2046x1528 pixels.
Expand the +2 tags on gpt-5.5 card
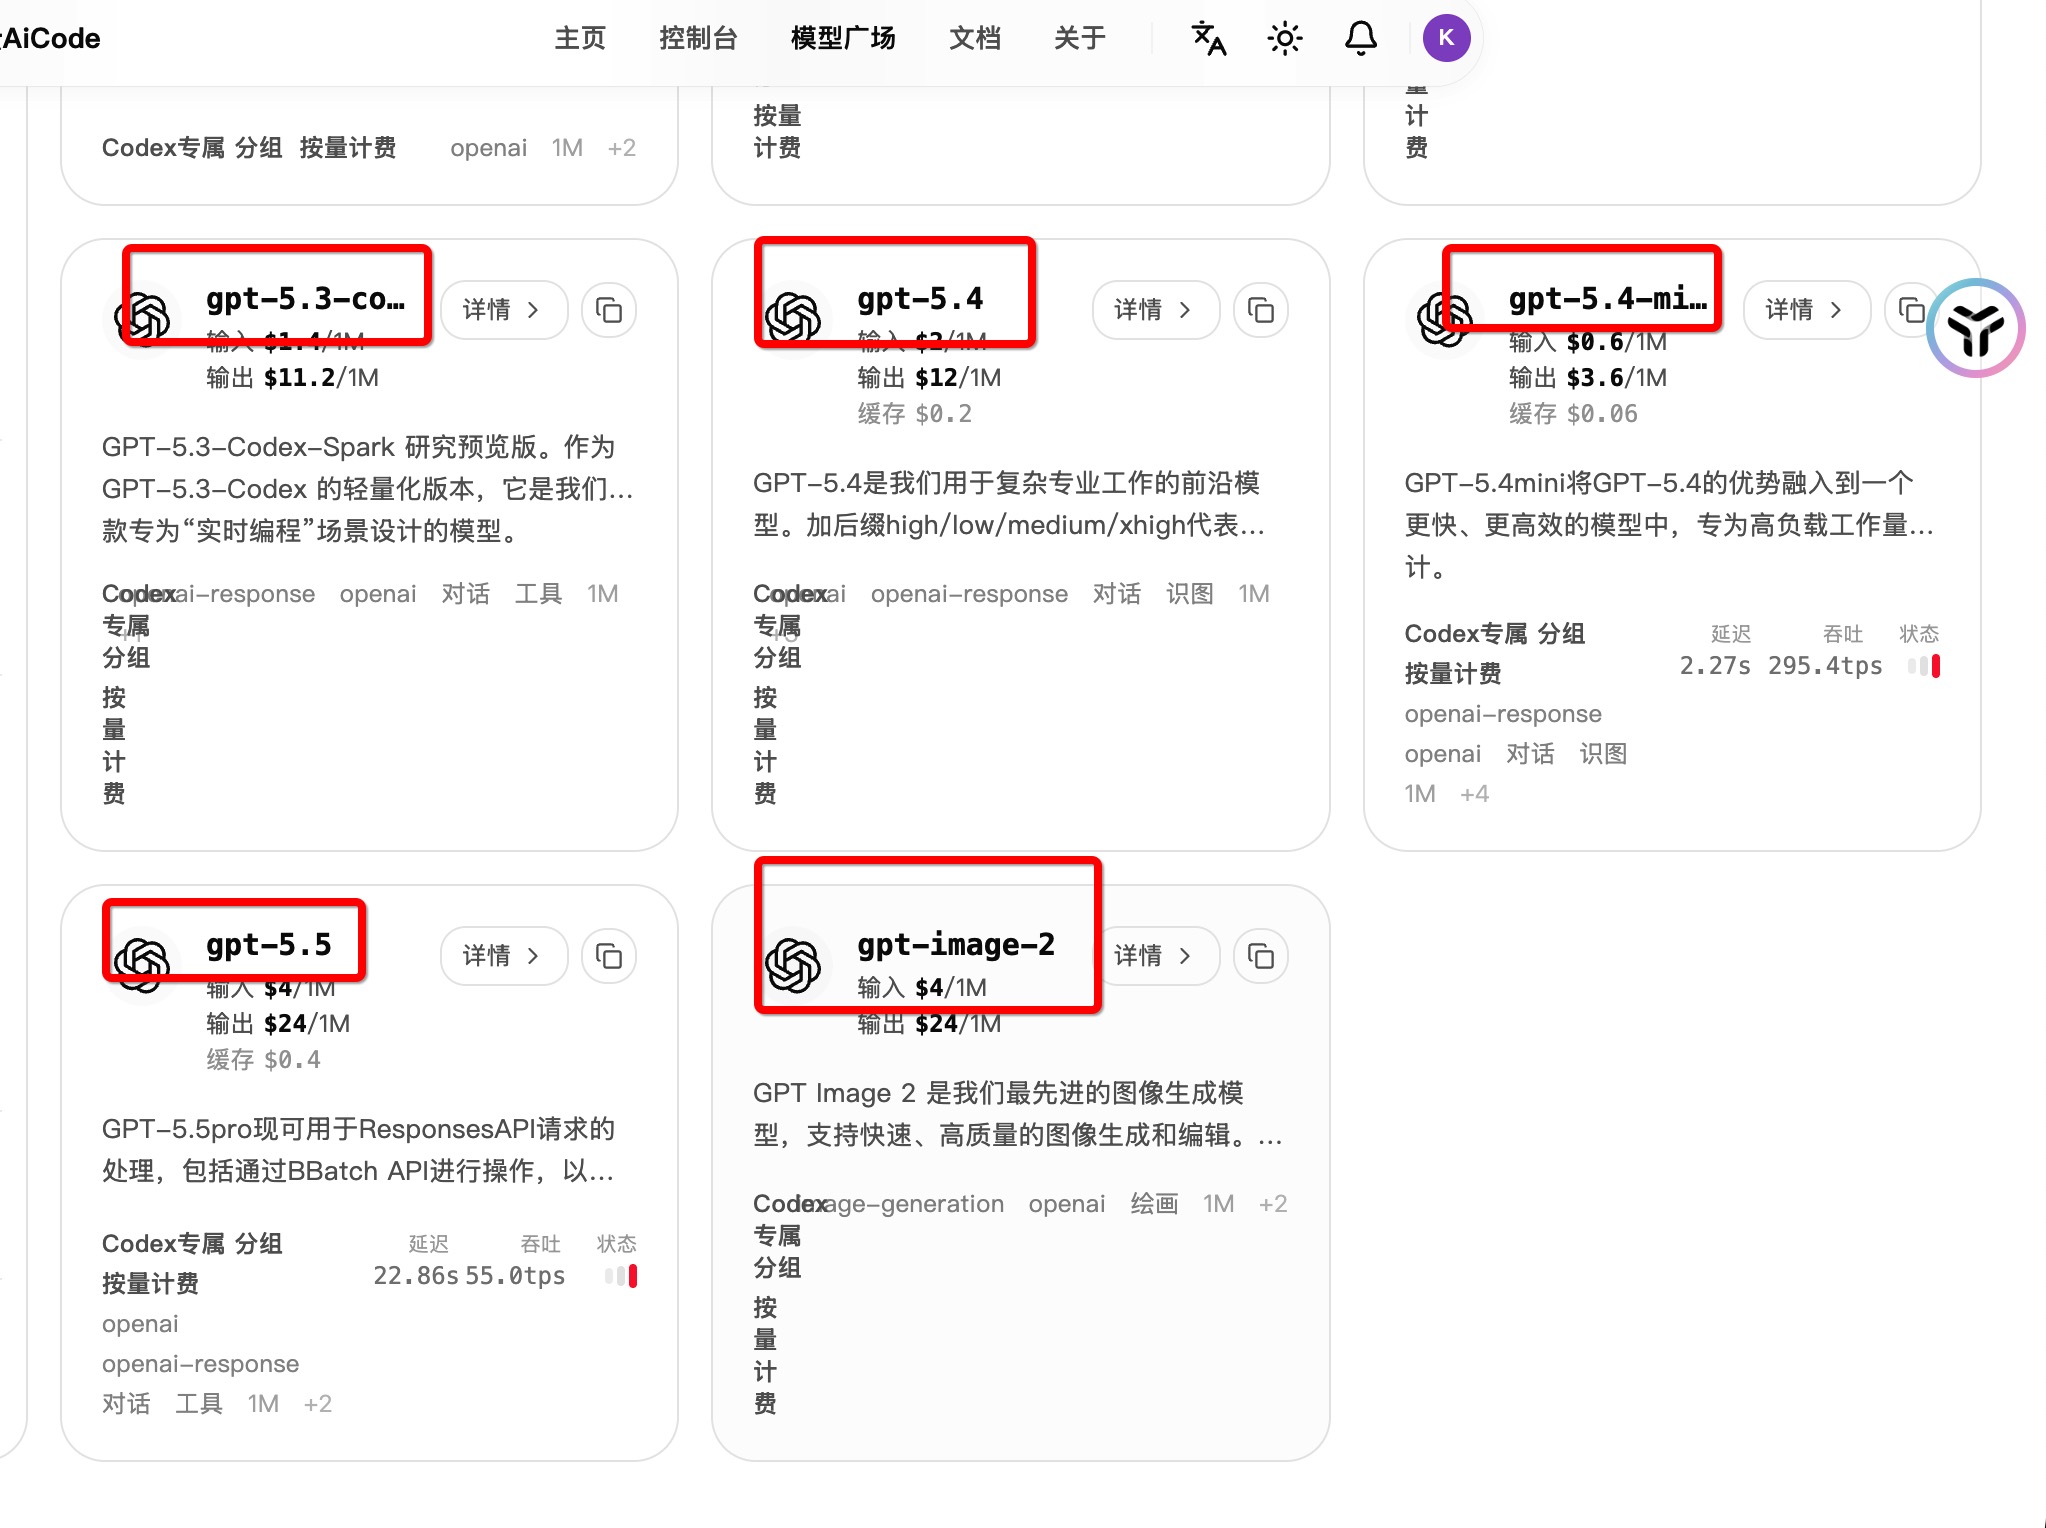[318, 1404]
